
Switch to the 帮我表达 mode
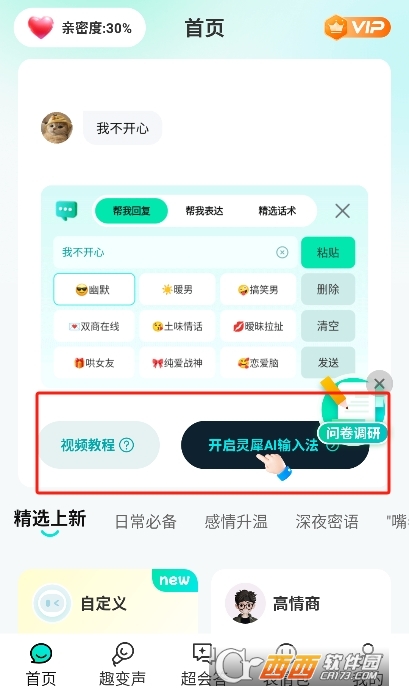coord(204,211)
